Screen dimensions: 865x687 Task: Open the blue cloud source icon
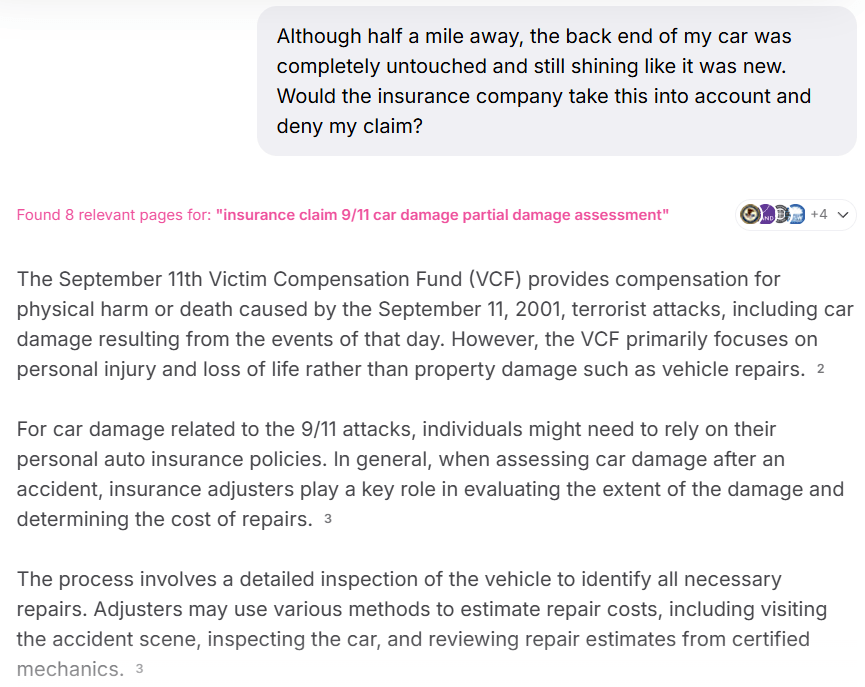pyautogui.click(x=796, y=214)
